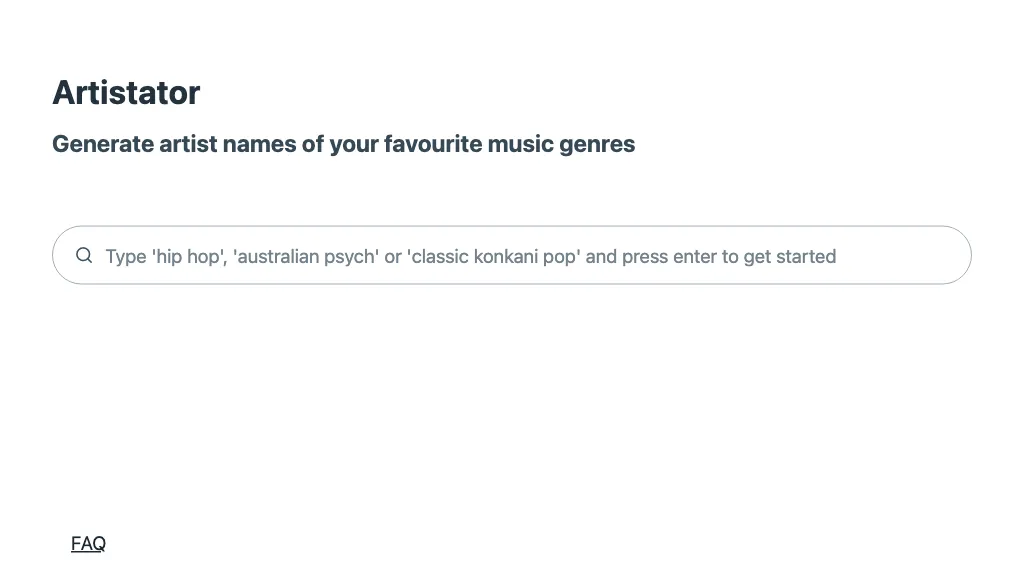Click the 'classic konkani pop' placeholder text

pos(494,256)
